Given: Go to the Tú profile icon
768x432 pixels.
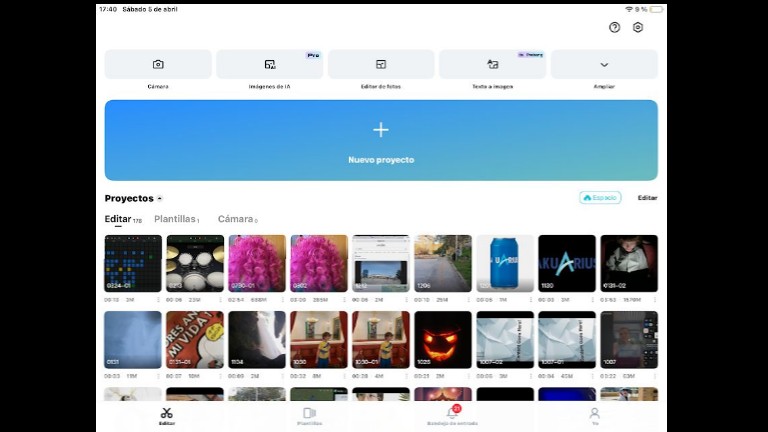Looking at the screenshot, I should coord(594,413).
